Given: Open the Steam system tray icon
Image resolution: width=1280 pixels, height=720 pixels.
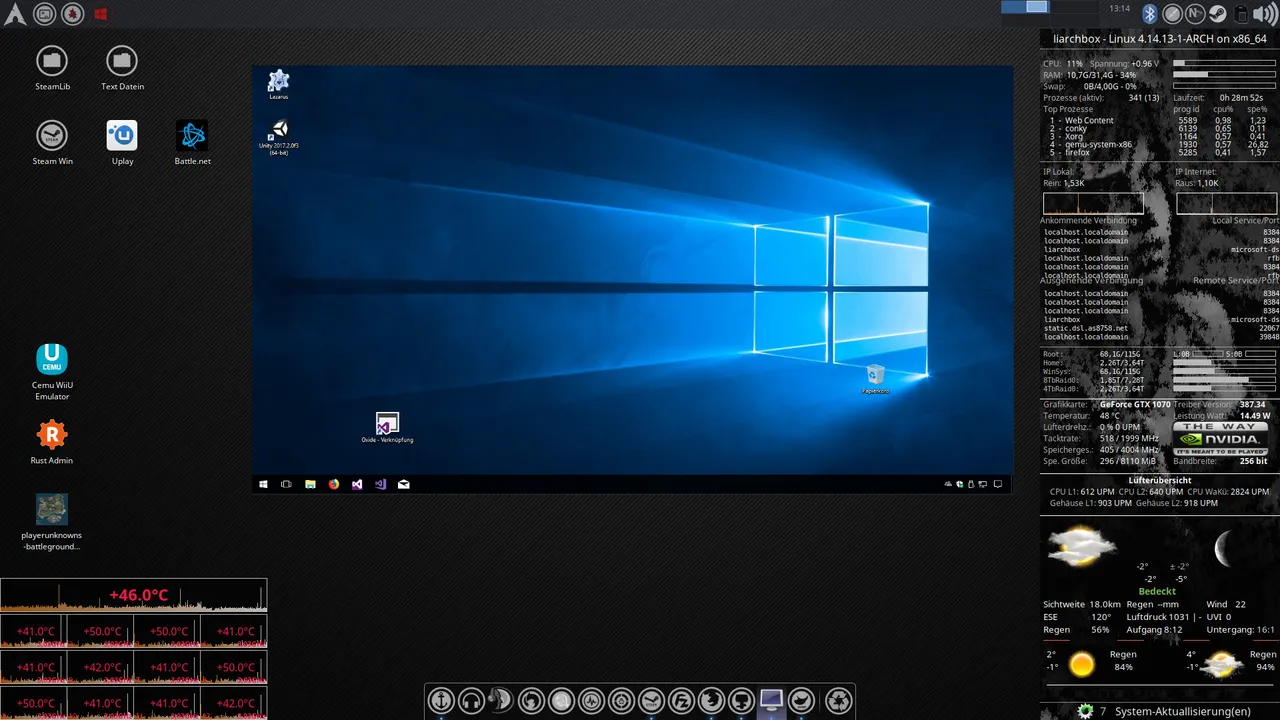Looking at the screenshot, I should (x=1218, y=14).
